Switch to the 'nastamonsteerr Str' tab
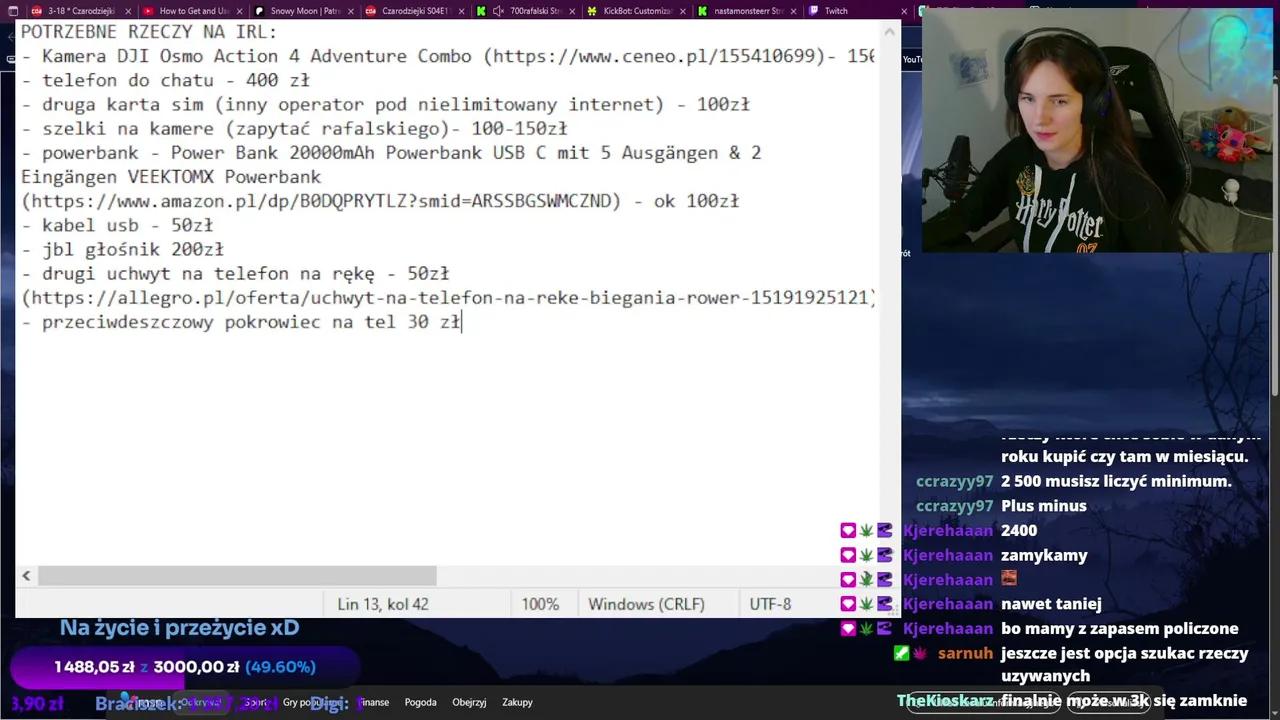Viewport: 1280px width, 720px height. 747,11
